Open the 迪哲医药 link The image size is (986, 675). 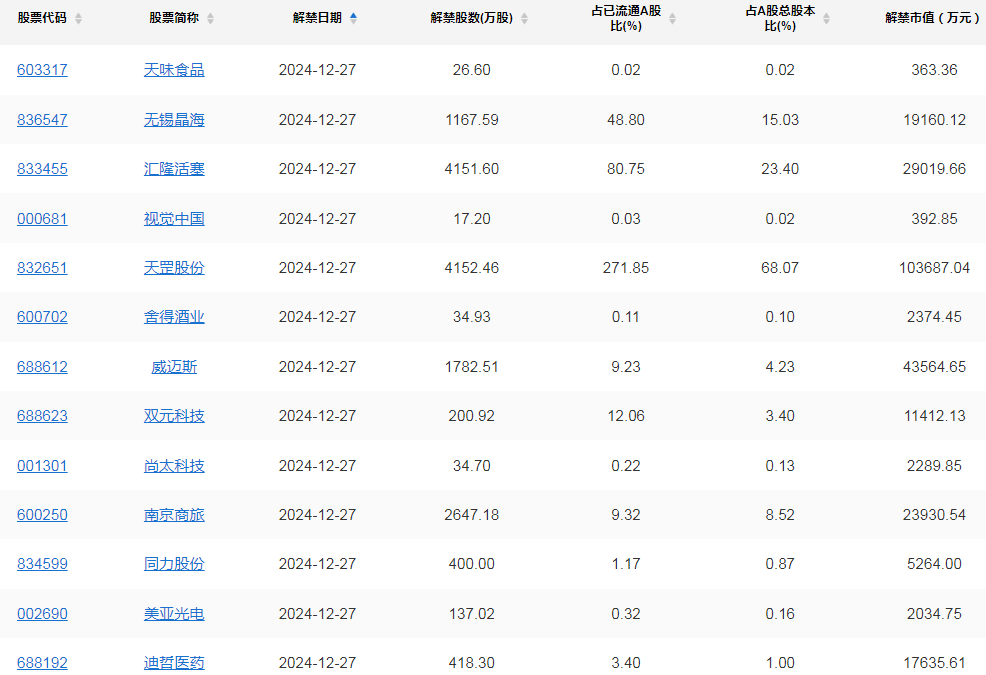174,662
